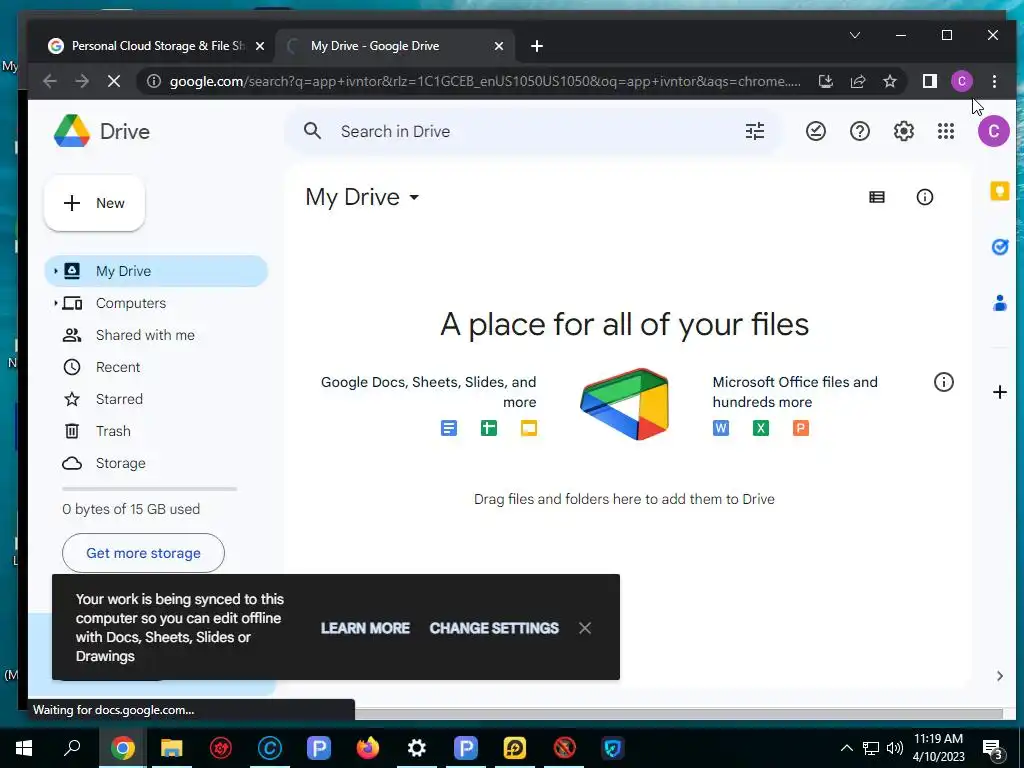
Task: Switch to list layout view icon
Action: [x=876, y=197]
